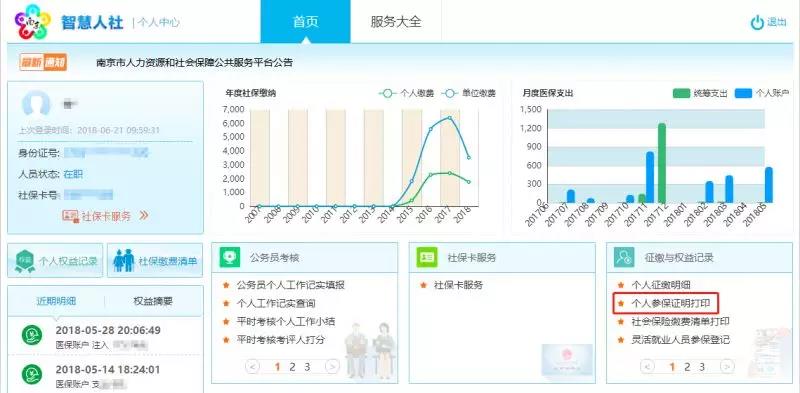Click the user avatar icon
Viewport: 800px width, 393px height.
(x=36, y=104)
